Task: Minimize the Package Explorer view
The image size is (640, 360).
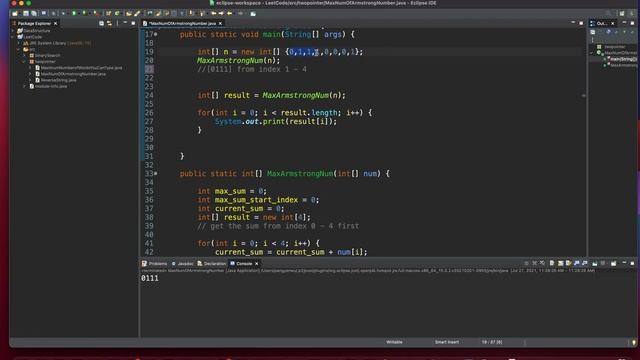Action: click(x=125, y=23)
